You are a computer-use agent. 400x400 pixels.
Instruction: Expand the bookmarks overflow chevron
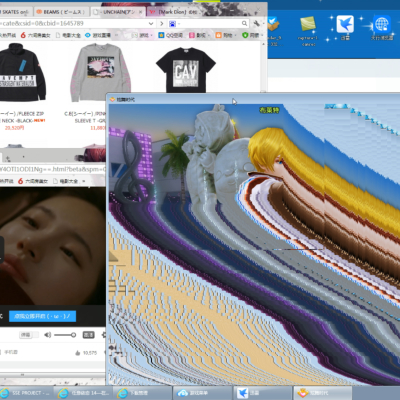117,35
